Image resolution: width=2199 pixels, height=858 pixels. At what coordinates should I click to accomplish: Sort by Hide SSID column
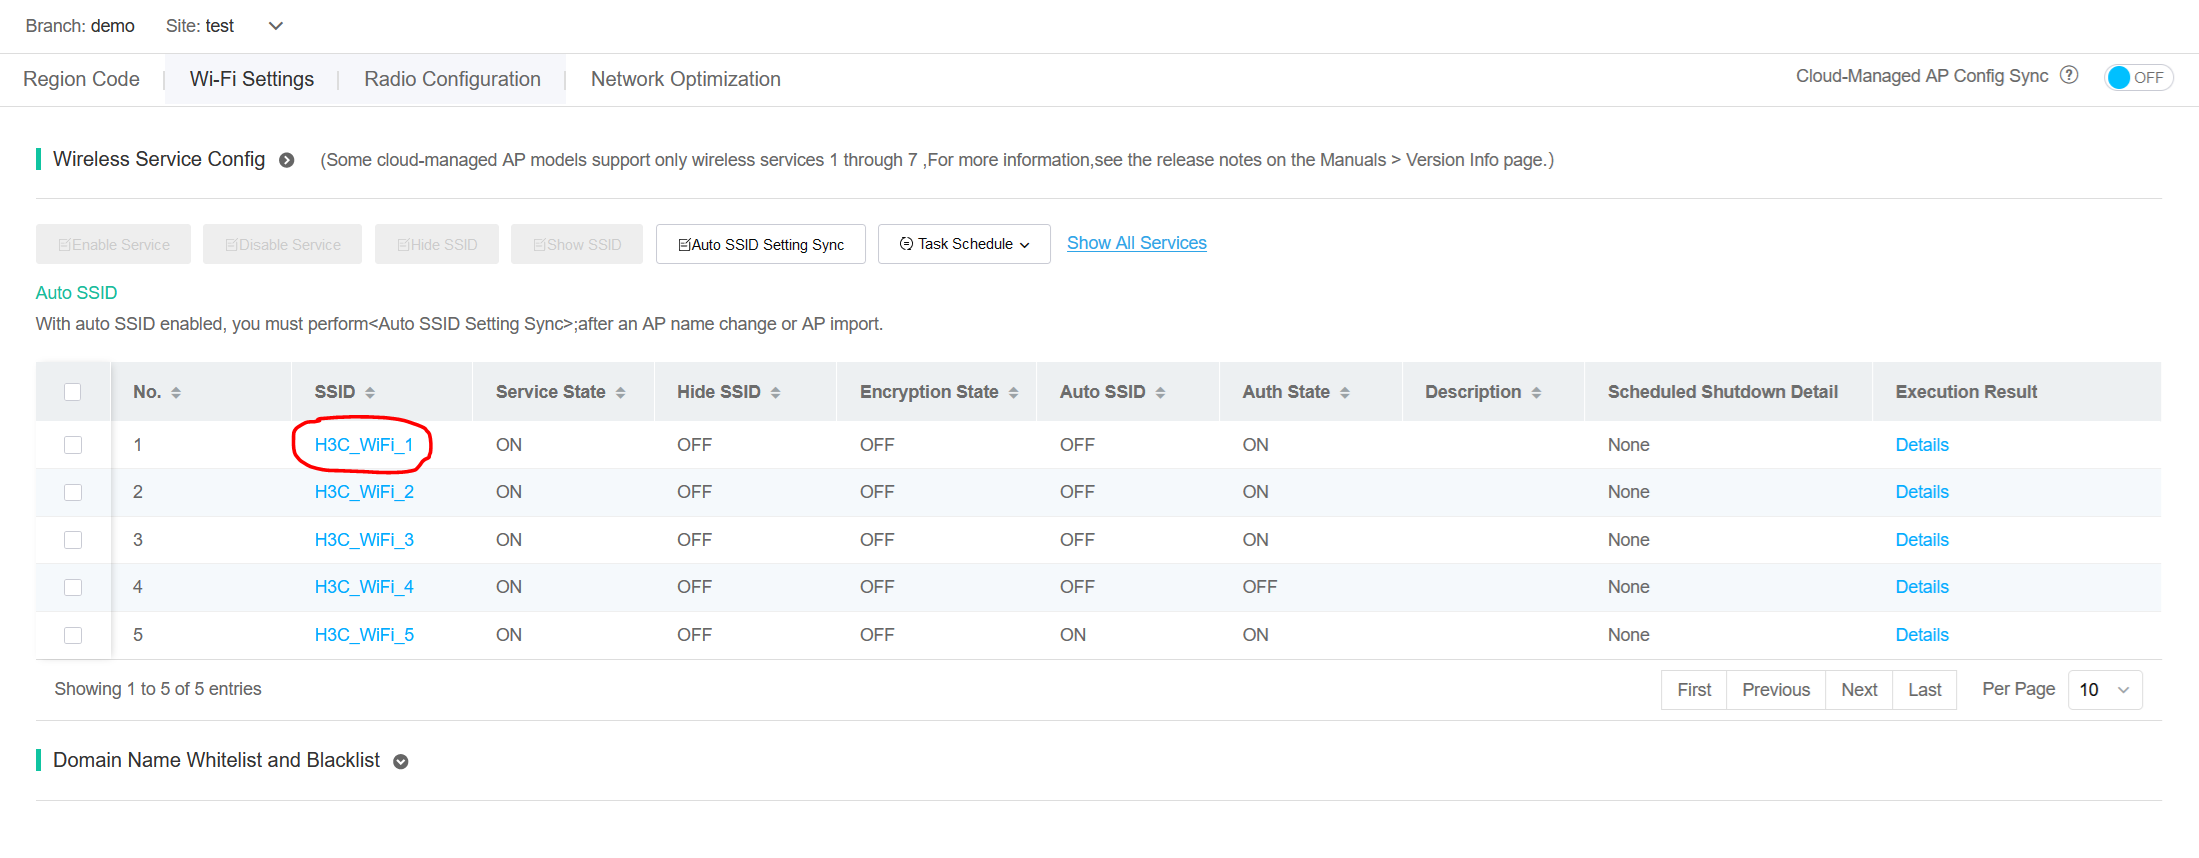[x=775, y=393]
